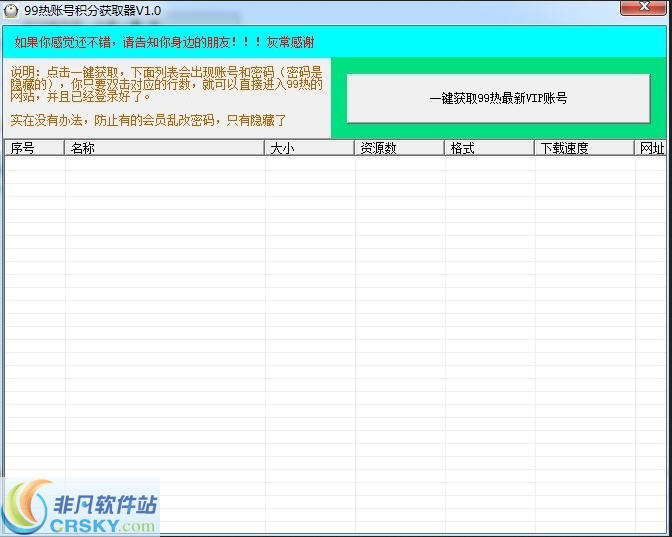Click the 一键获取99热最新VIP账号 button

tap(498, 99)
